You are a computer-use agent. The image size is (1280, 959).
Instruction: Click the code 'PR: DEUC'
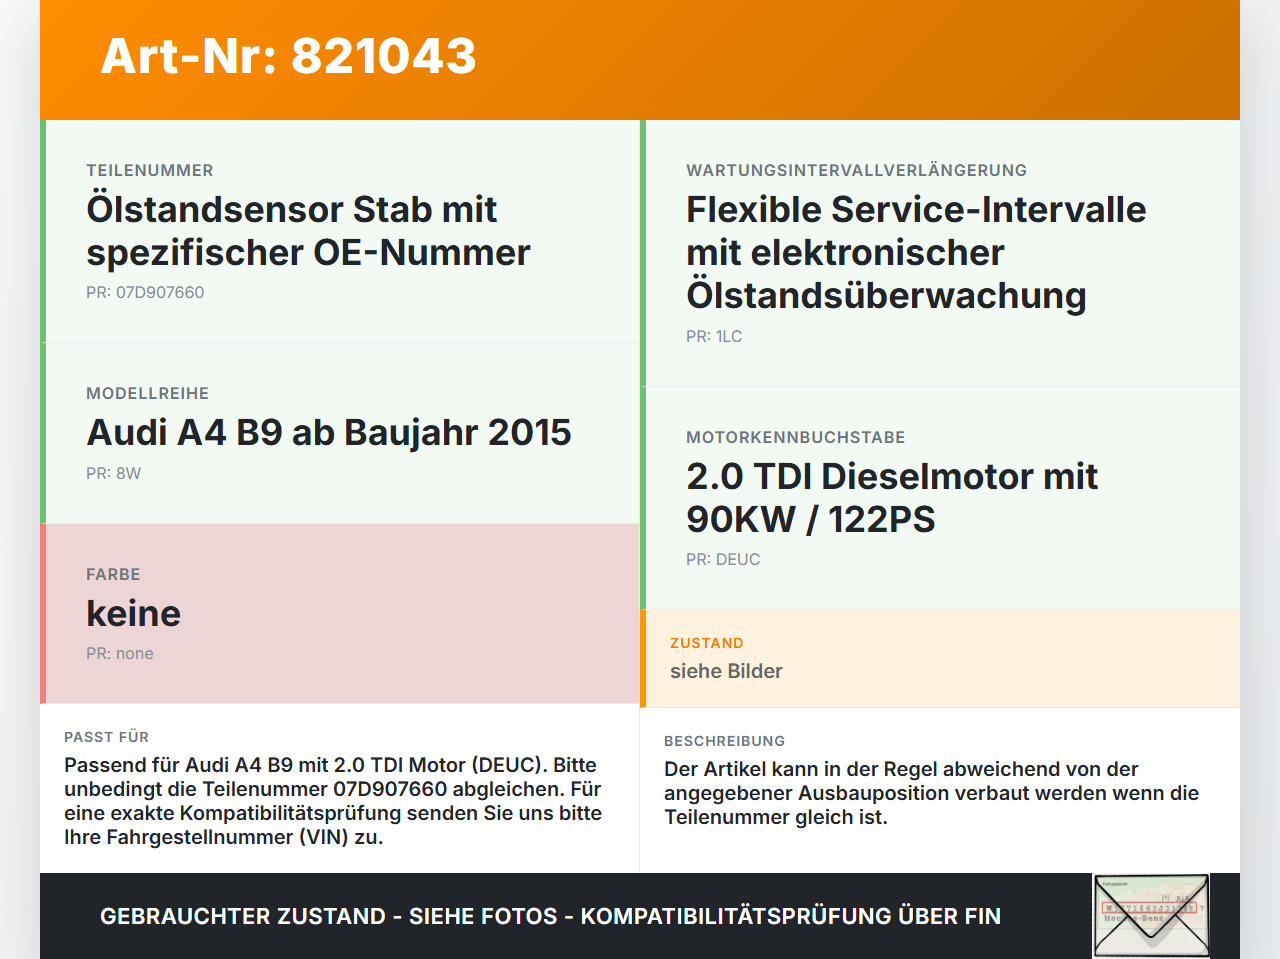click(x=723, y=560)
